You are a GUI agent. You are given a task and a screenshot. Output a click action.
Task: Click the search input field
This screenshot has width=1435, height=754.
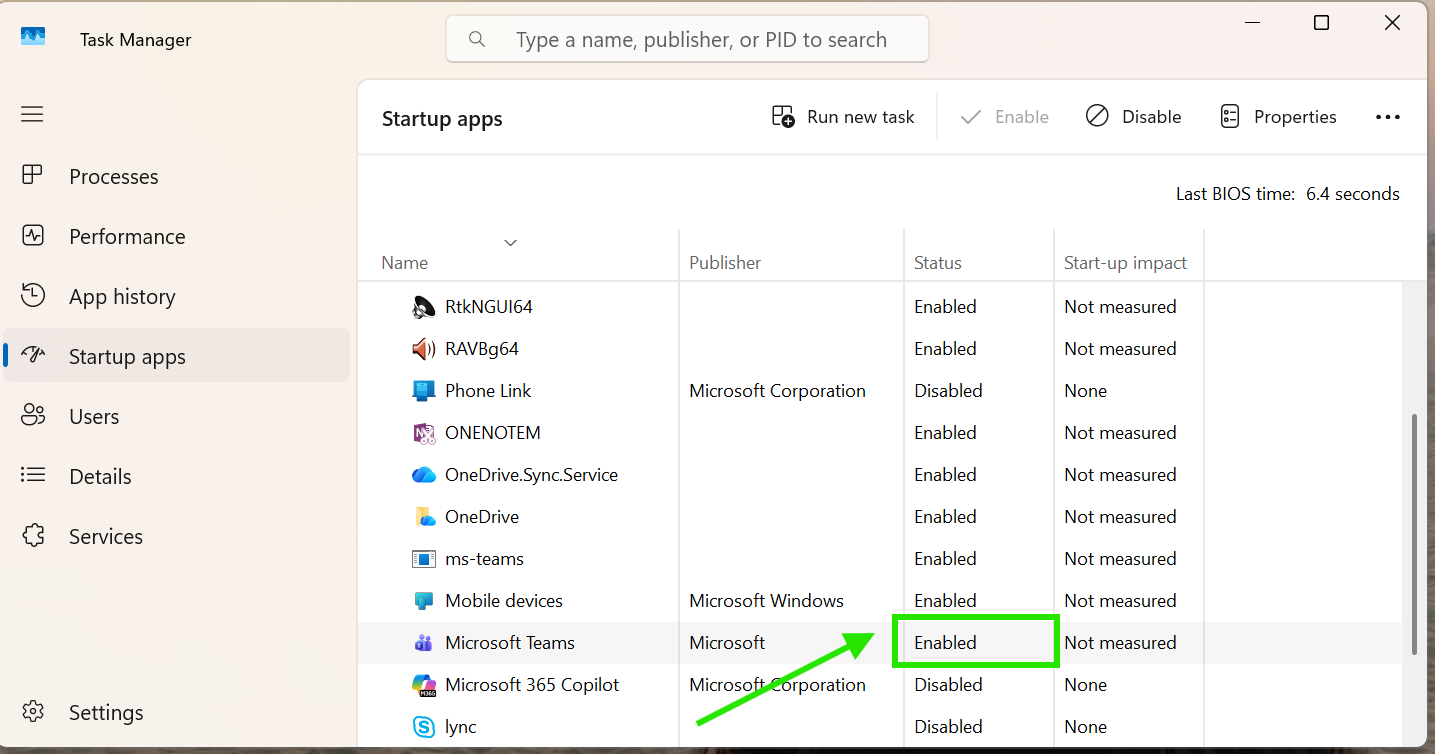[x=687, y=39]
